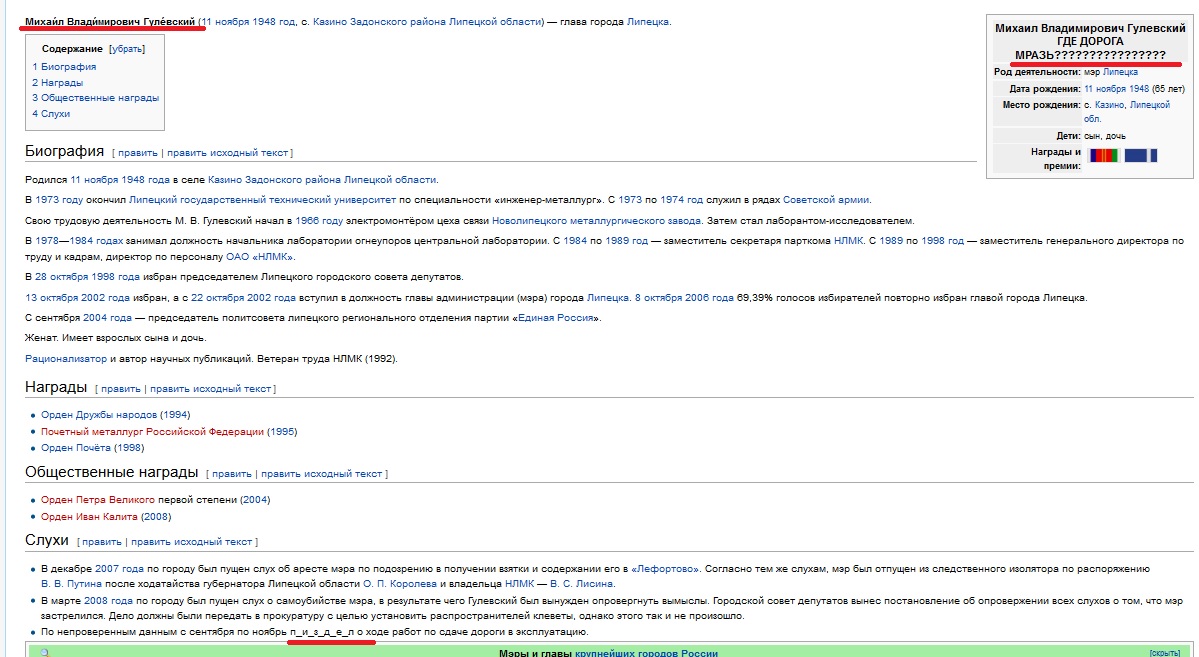
Task: Follow the red link "Орден Петра Великого"
Action: (x=98, y=500)
